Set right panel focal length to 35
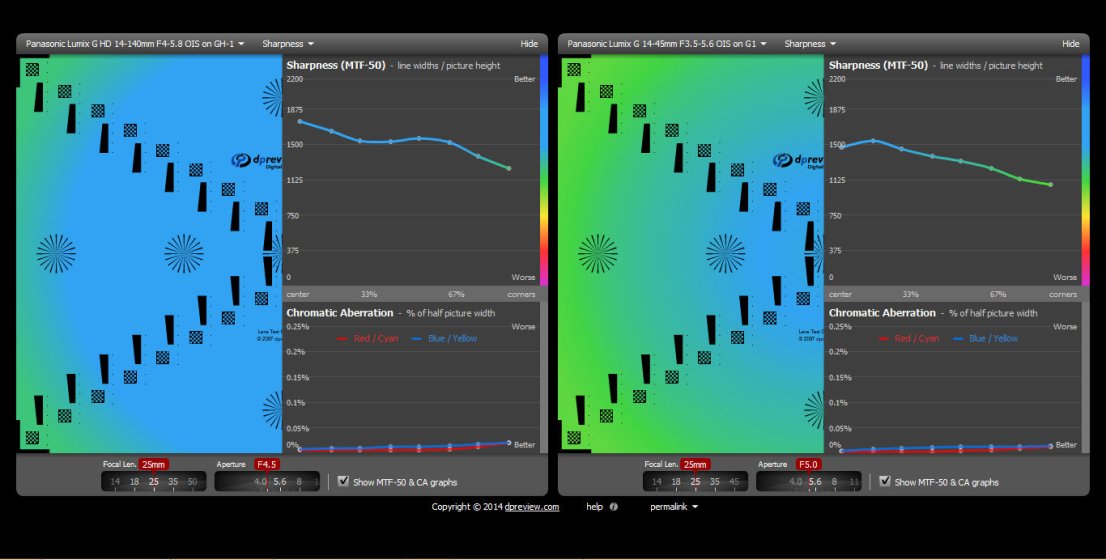Viewport: 1106px width, 560px height. (715, 482)
